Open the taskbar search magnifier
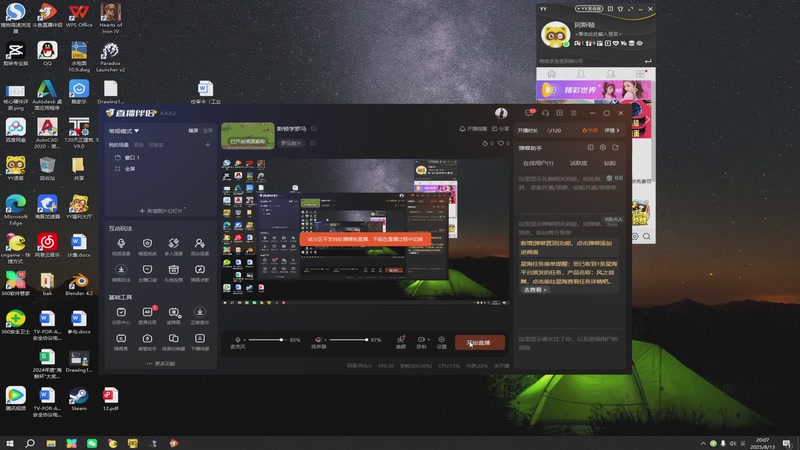 (x=30, y=443)
